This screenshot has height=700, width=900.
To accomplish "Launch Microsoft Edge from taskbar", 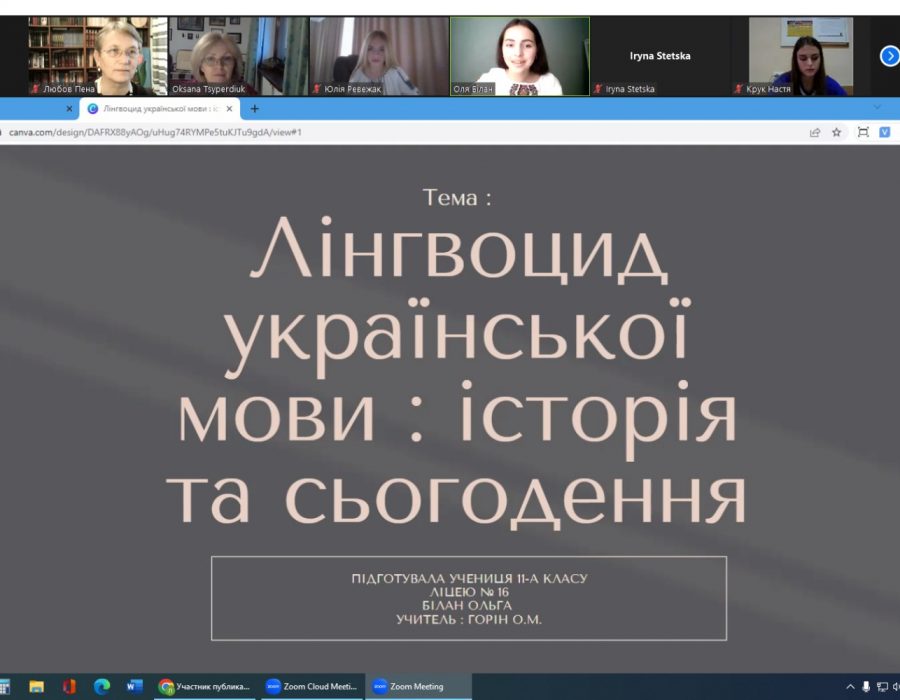I will (102, 687).
